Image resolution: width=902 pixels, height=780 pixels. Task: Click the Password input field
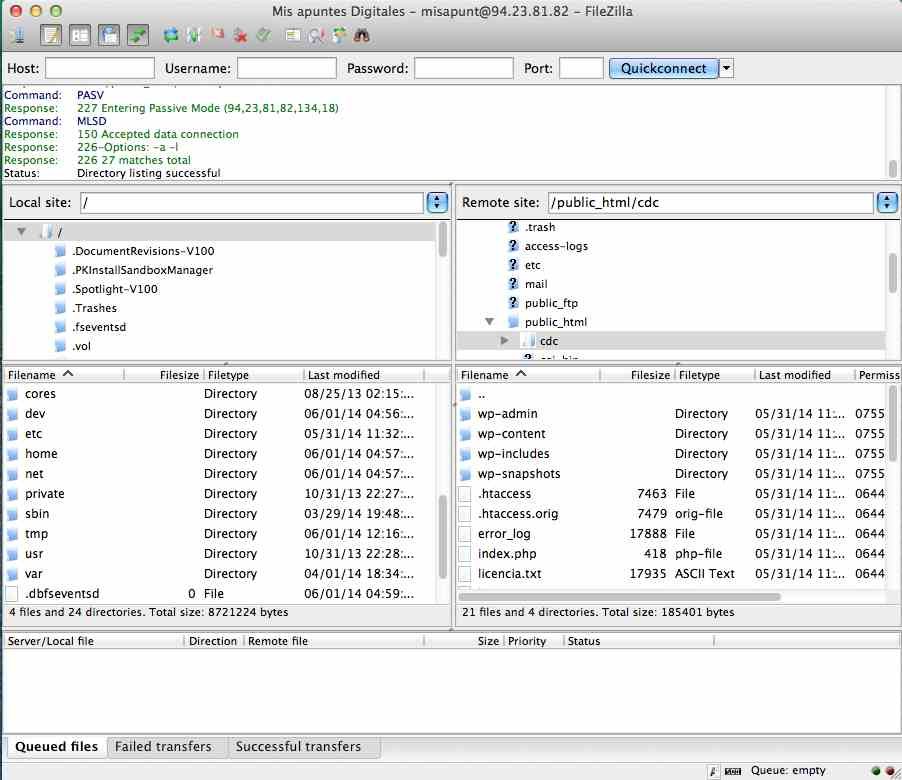click(x=464, y=68)
